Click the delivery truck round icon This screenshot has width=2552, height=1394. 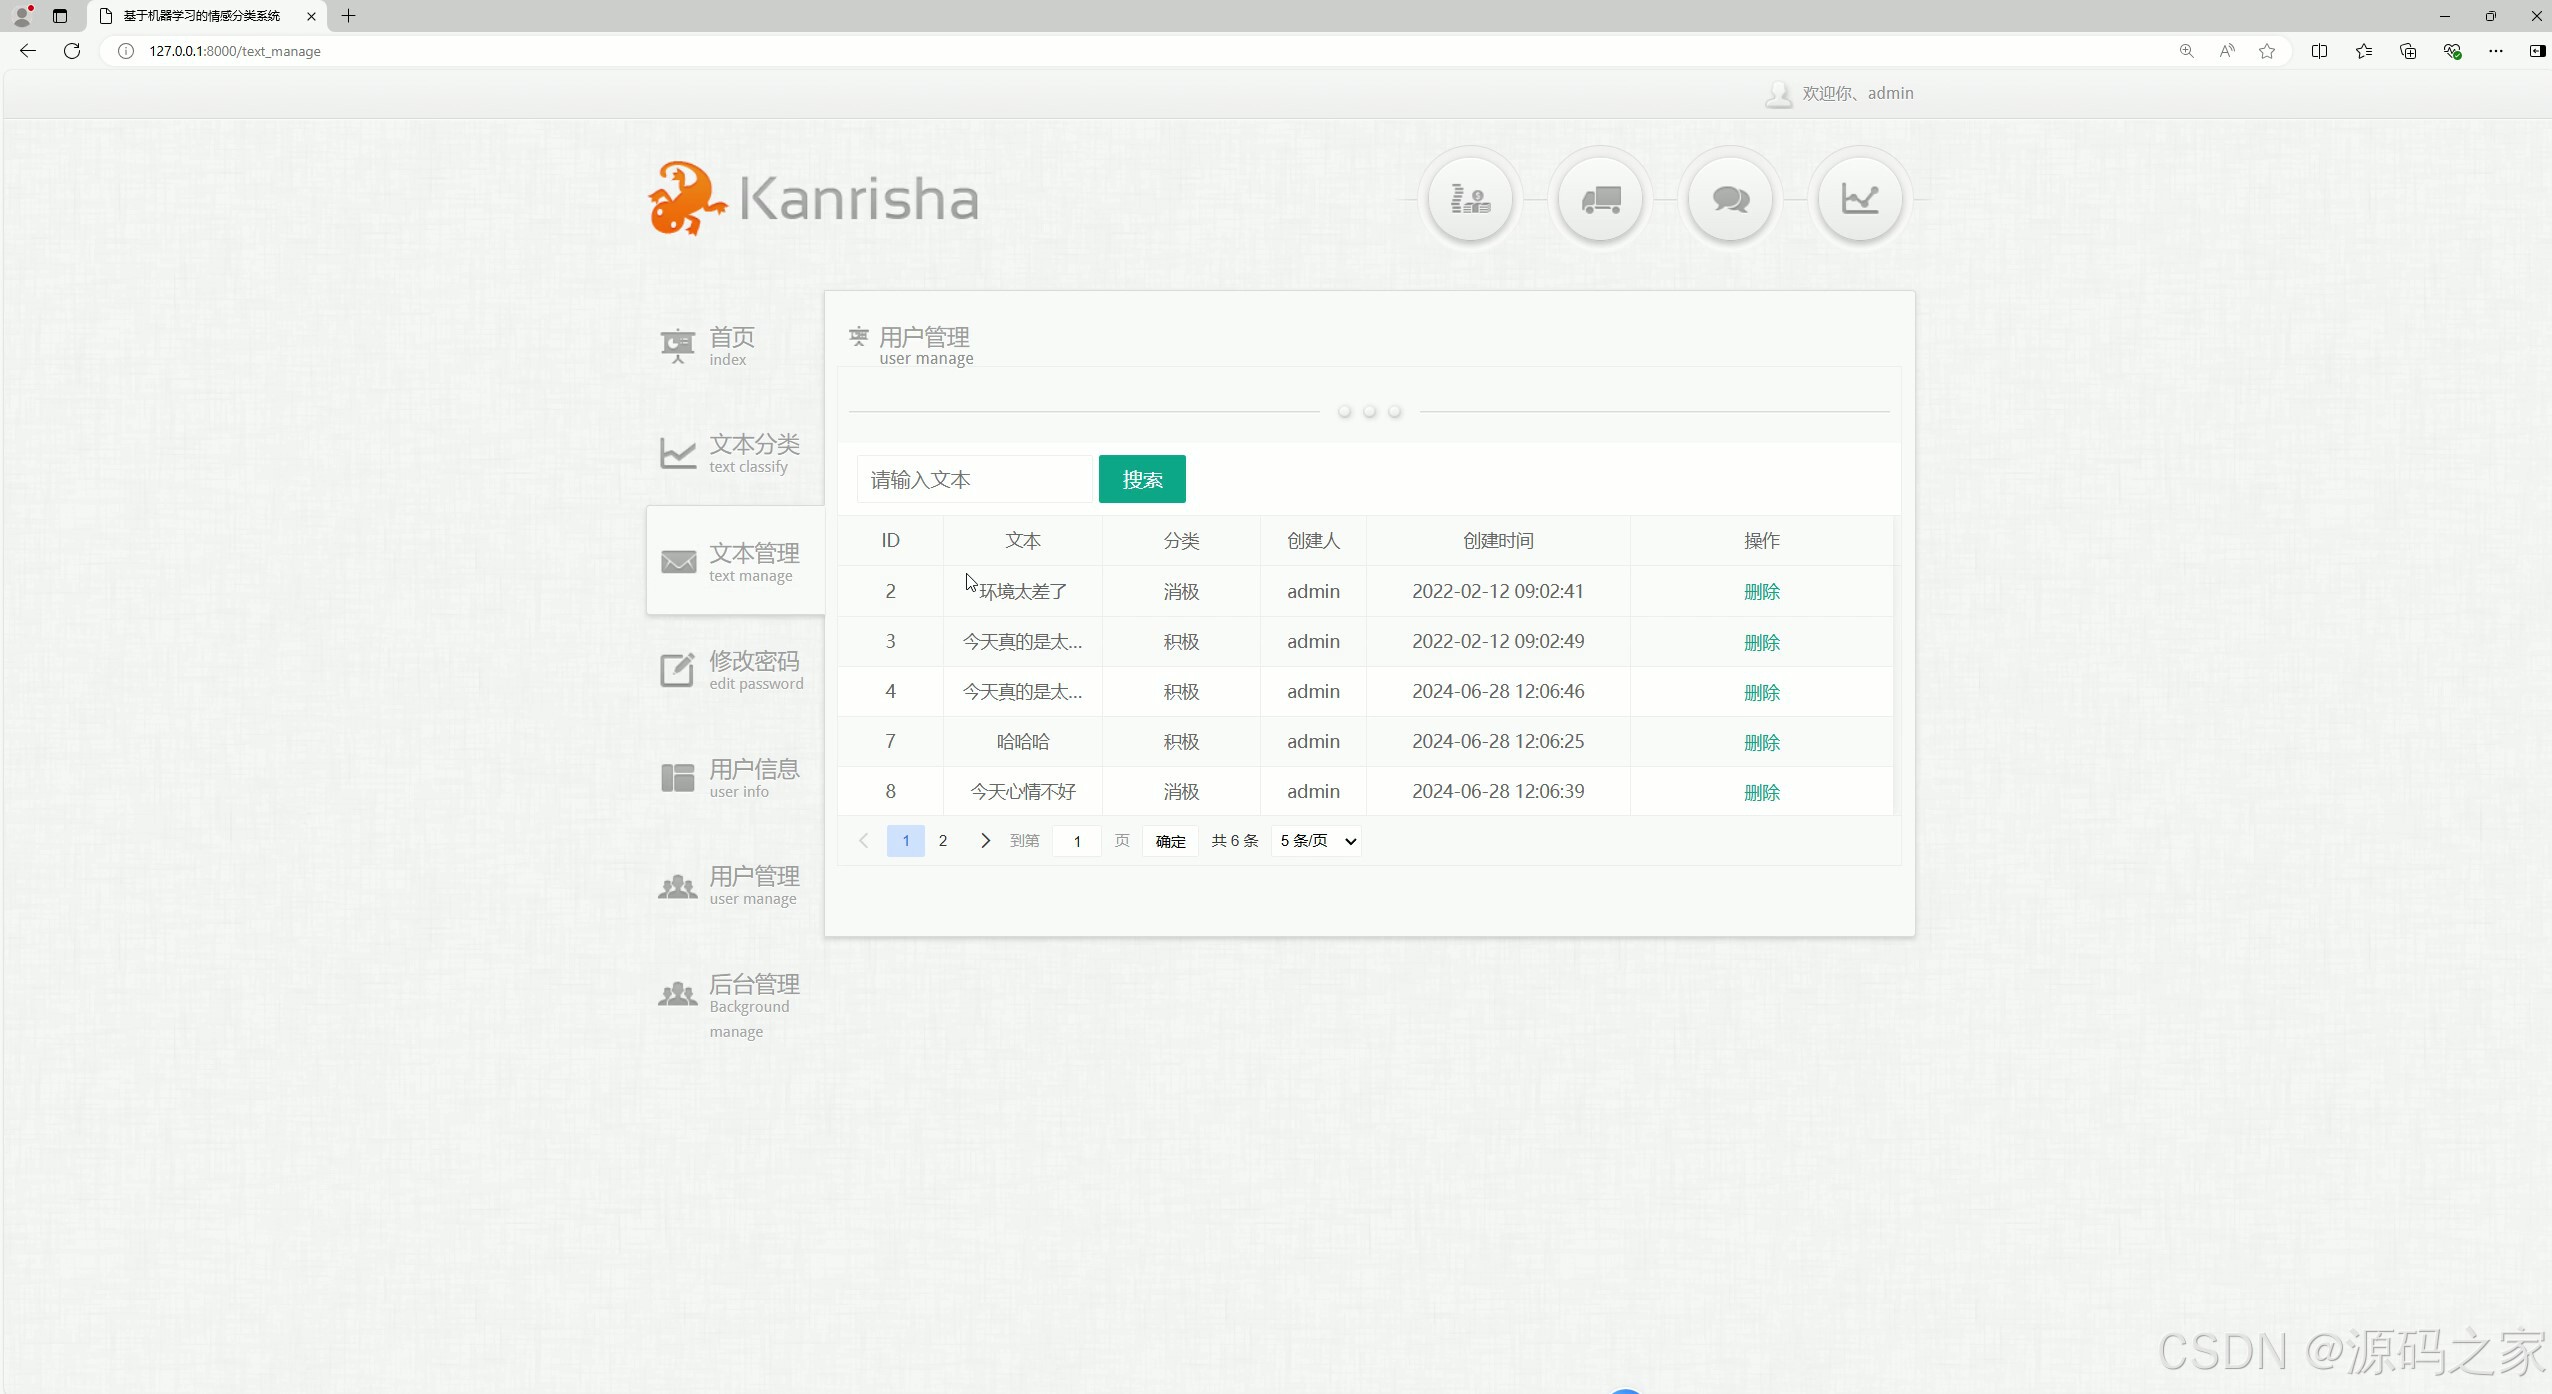1600,199
